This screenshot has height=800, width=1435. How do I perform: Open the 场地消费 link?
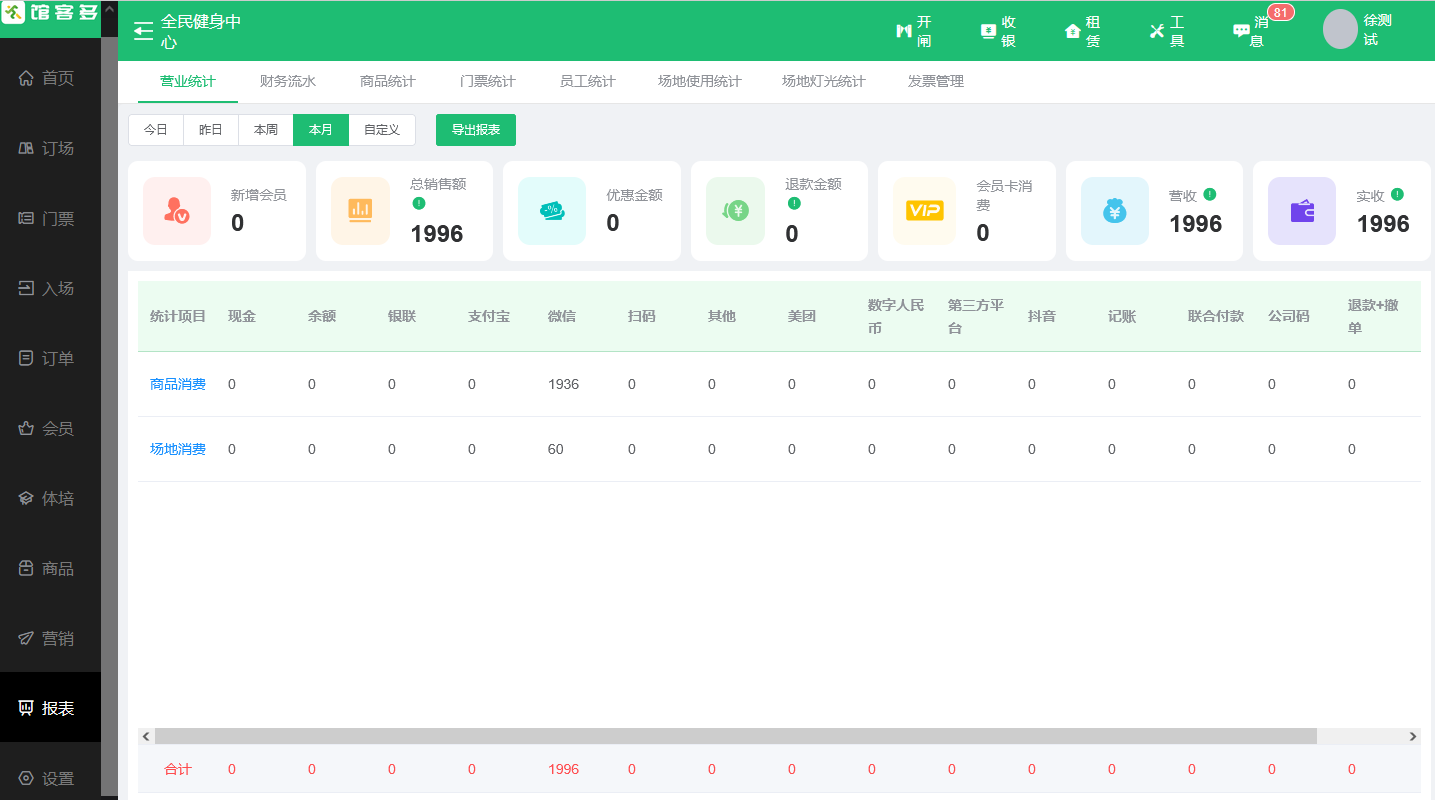click(178, 449)
